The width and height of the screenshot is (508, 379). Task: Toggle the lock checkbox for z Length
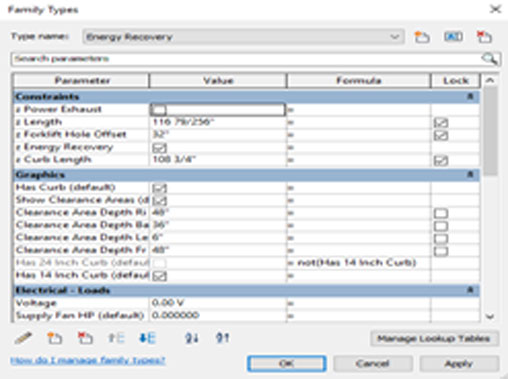(x=441, y=123)
